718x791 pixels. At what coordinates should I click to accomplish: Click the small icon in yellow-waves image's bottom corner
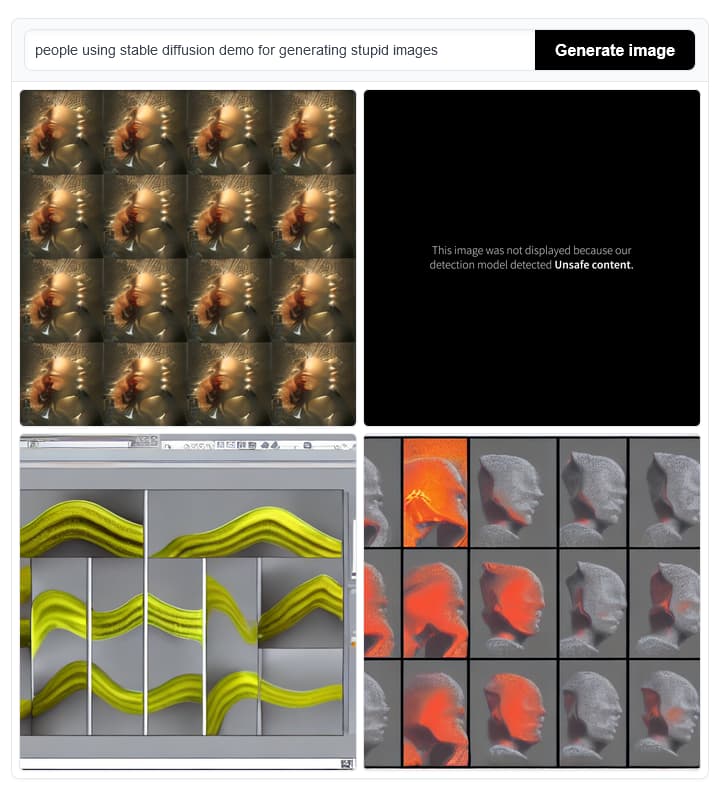click(347, 764)
